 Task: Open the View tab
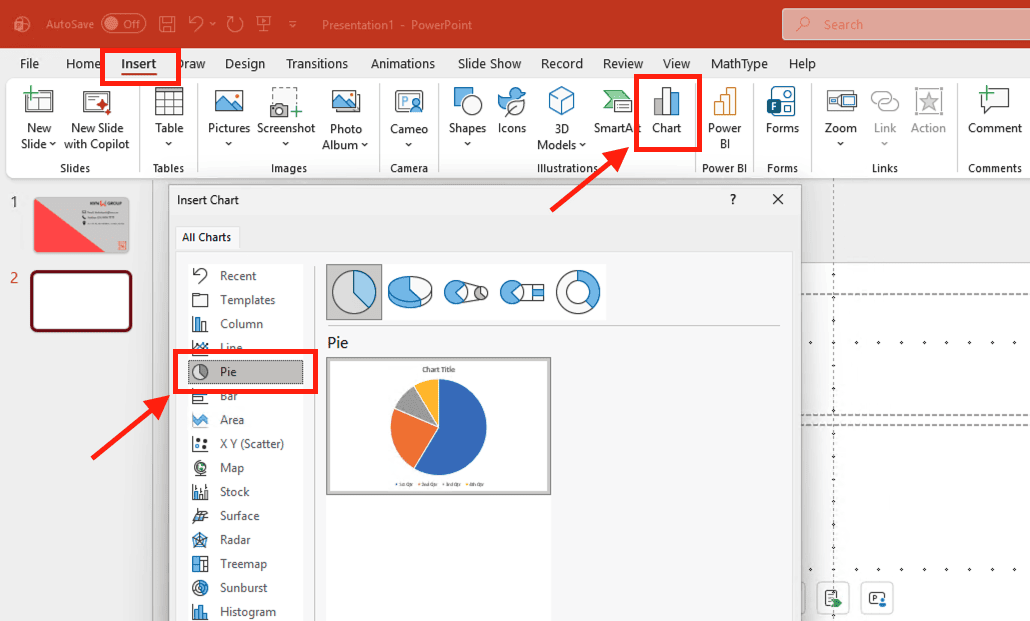point(676,64)
